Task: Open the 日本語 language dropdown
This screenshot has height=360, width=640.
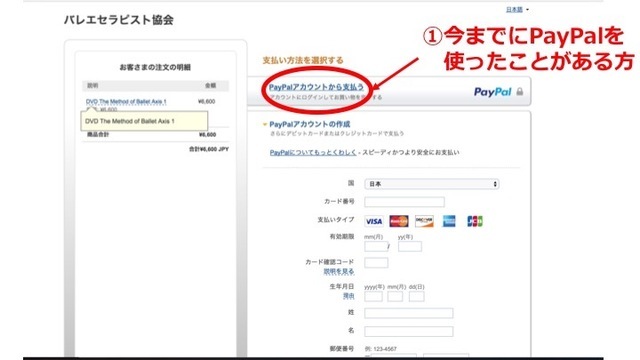Action: click(517, 9)
